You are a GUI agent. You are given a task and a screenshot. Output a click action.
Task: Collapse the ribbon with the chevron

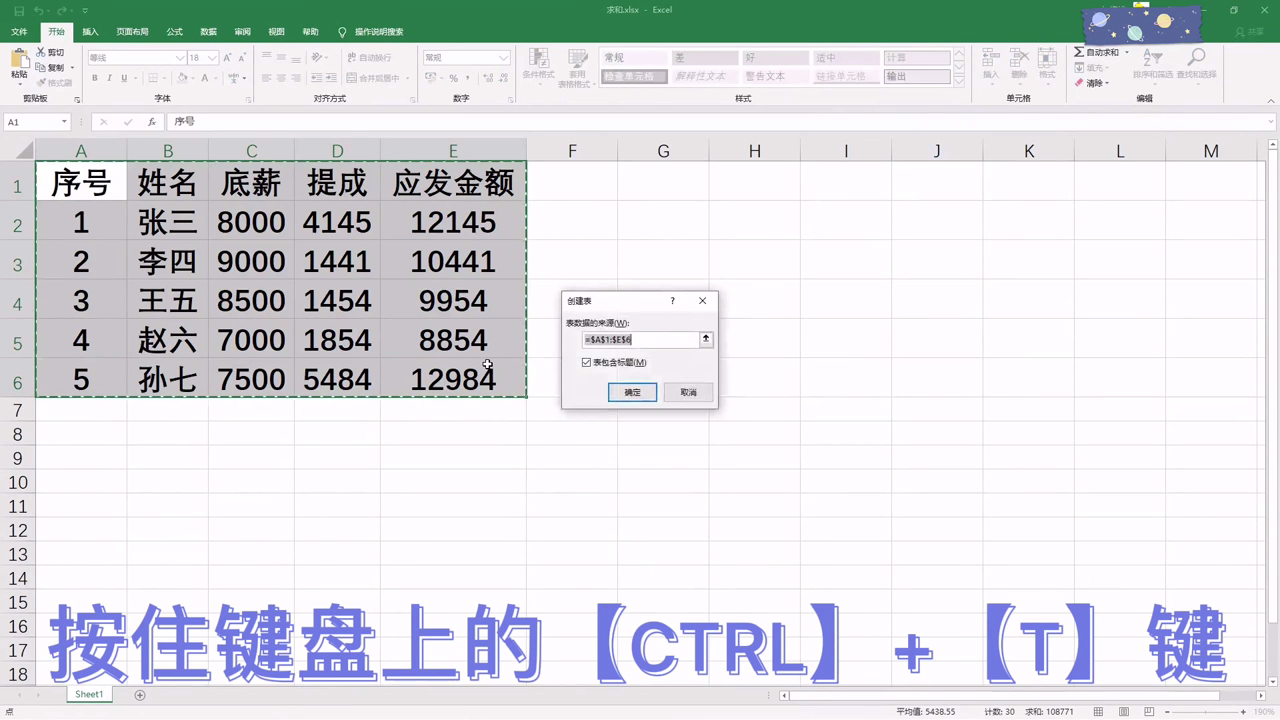(x=1271, y=100)
